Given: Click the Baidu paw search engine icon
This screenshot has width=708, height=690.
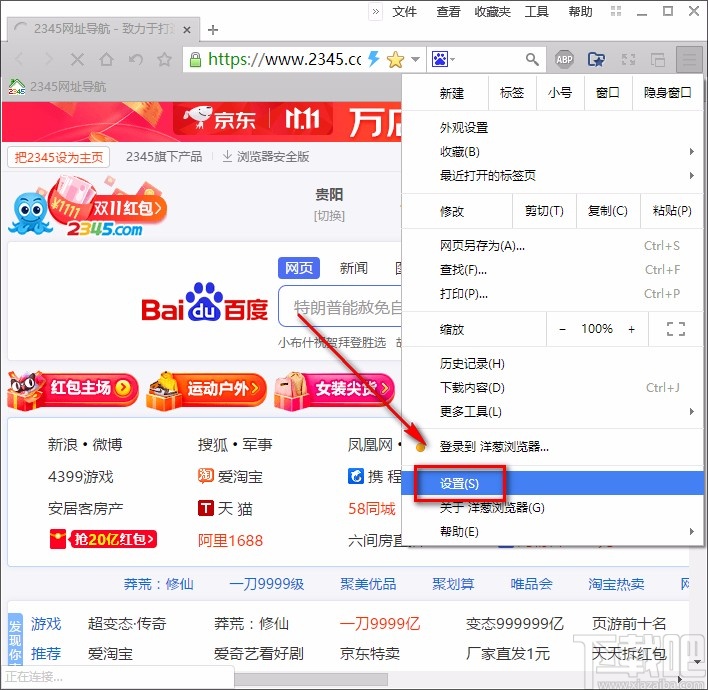Looking at the screenshot, I should (x=439, y=59).
